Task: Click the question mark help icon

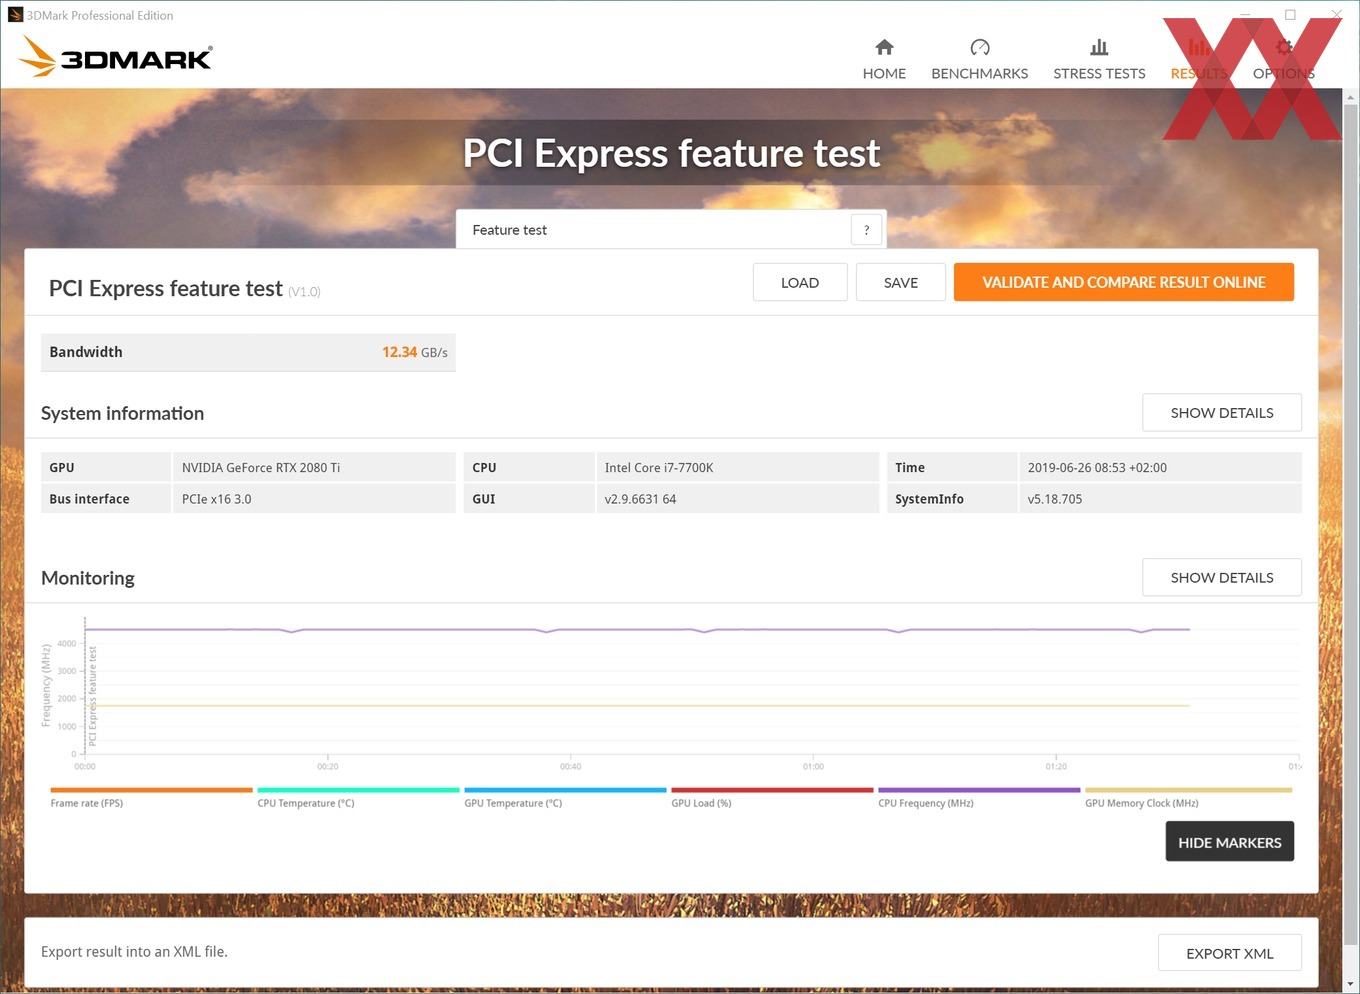Action: [x=867, y=230]
